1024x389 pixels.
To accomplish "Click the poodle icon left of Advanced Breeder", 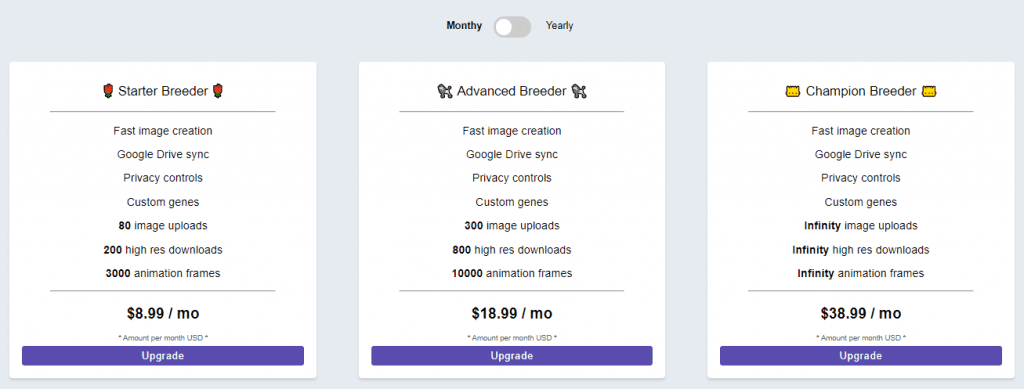I will tap(445, 91).
